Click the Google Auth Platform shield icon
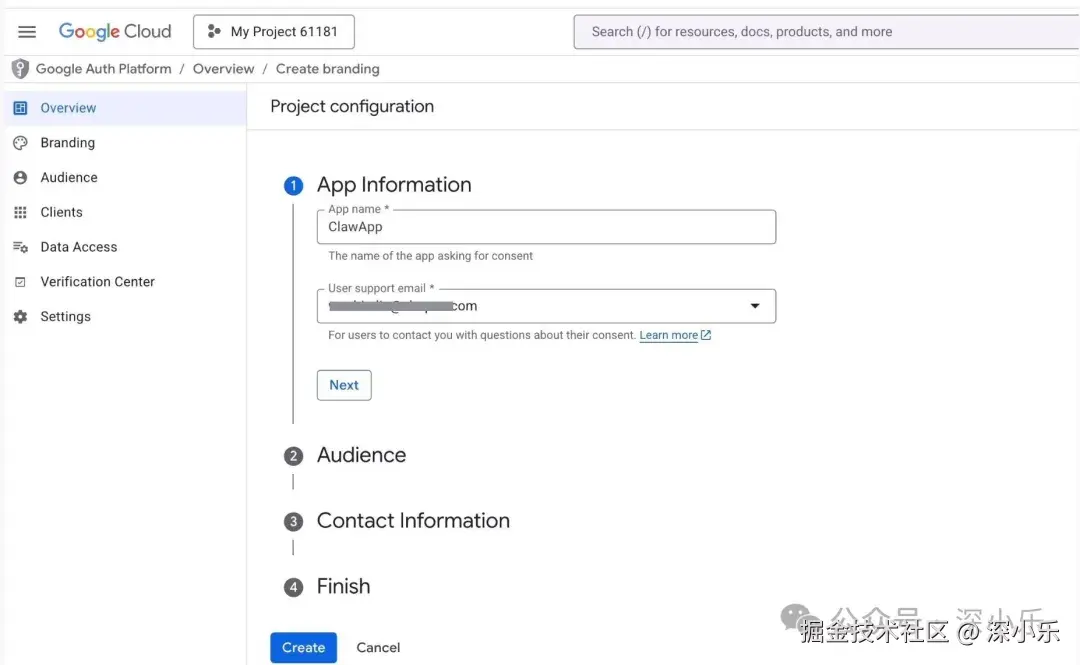1080x665 pixels. pos(20,69)
